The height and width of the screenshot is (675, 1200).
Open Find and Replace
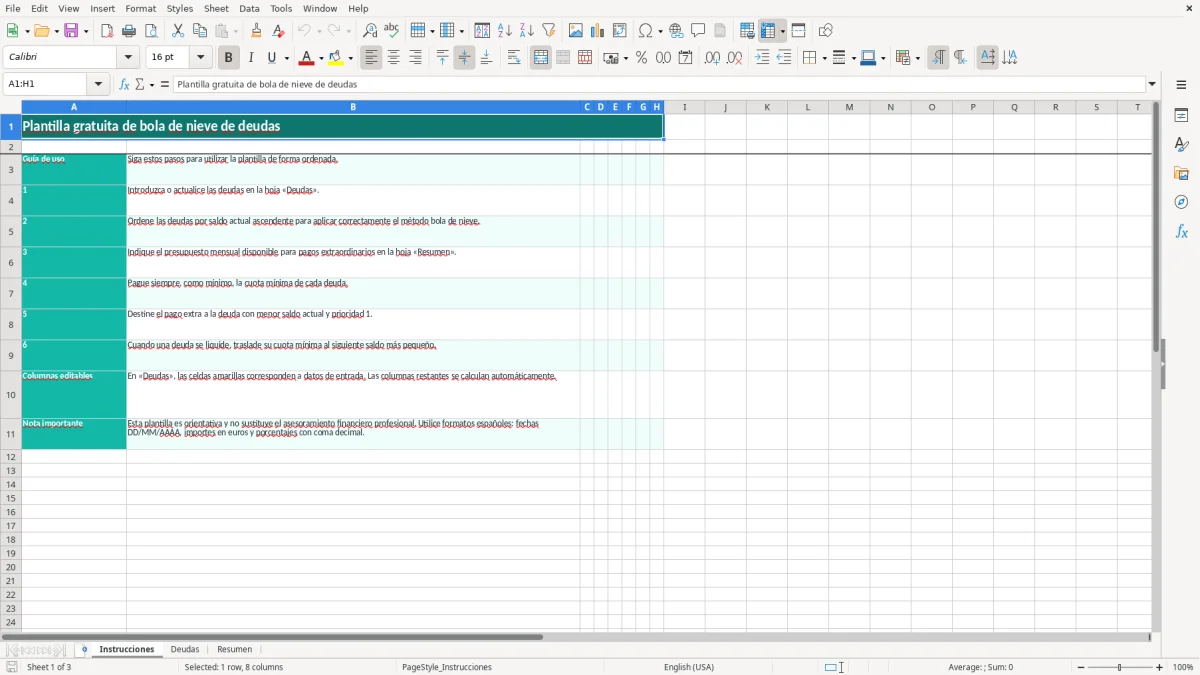point(370,31)
